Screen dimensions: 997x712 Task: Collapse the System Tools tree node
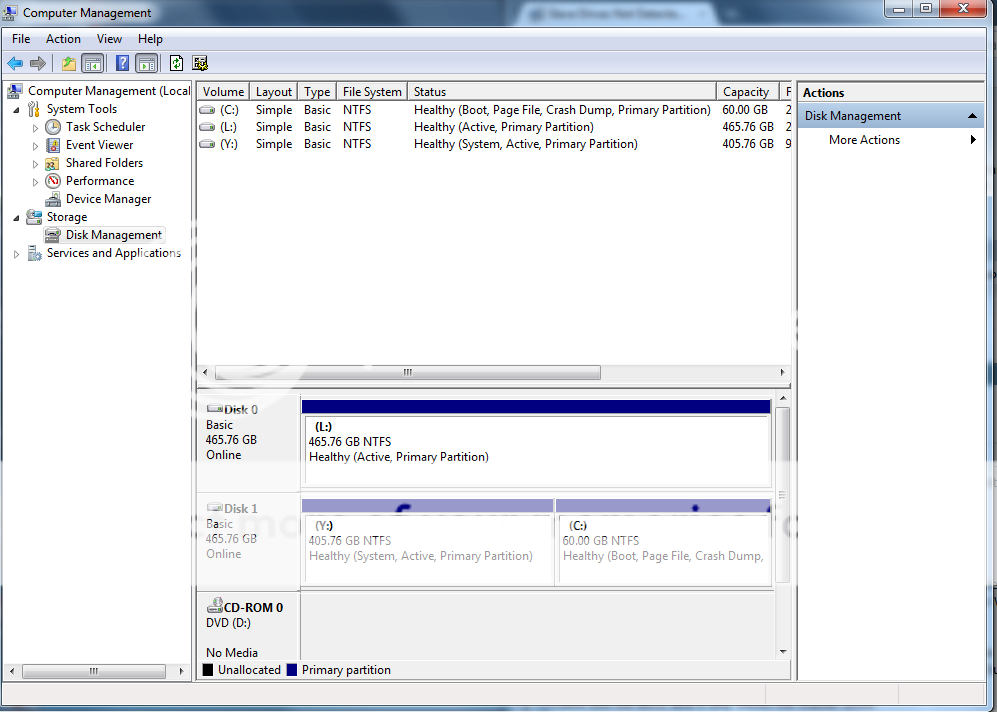click(x=17, y=109)
